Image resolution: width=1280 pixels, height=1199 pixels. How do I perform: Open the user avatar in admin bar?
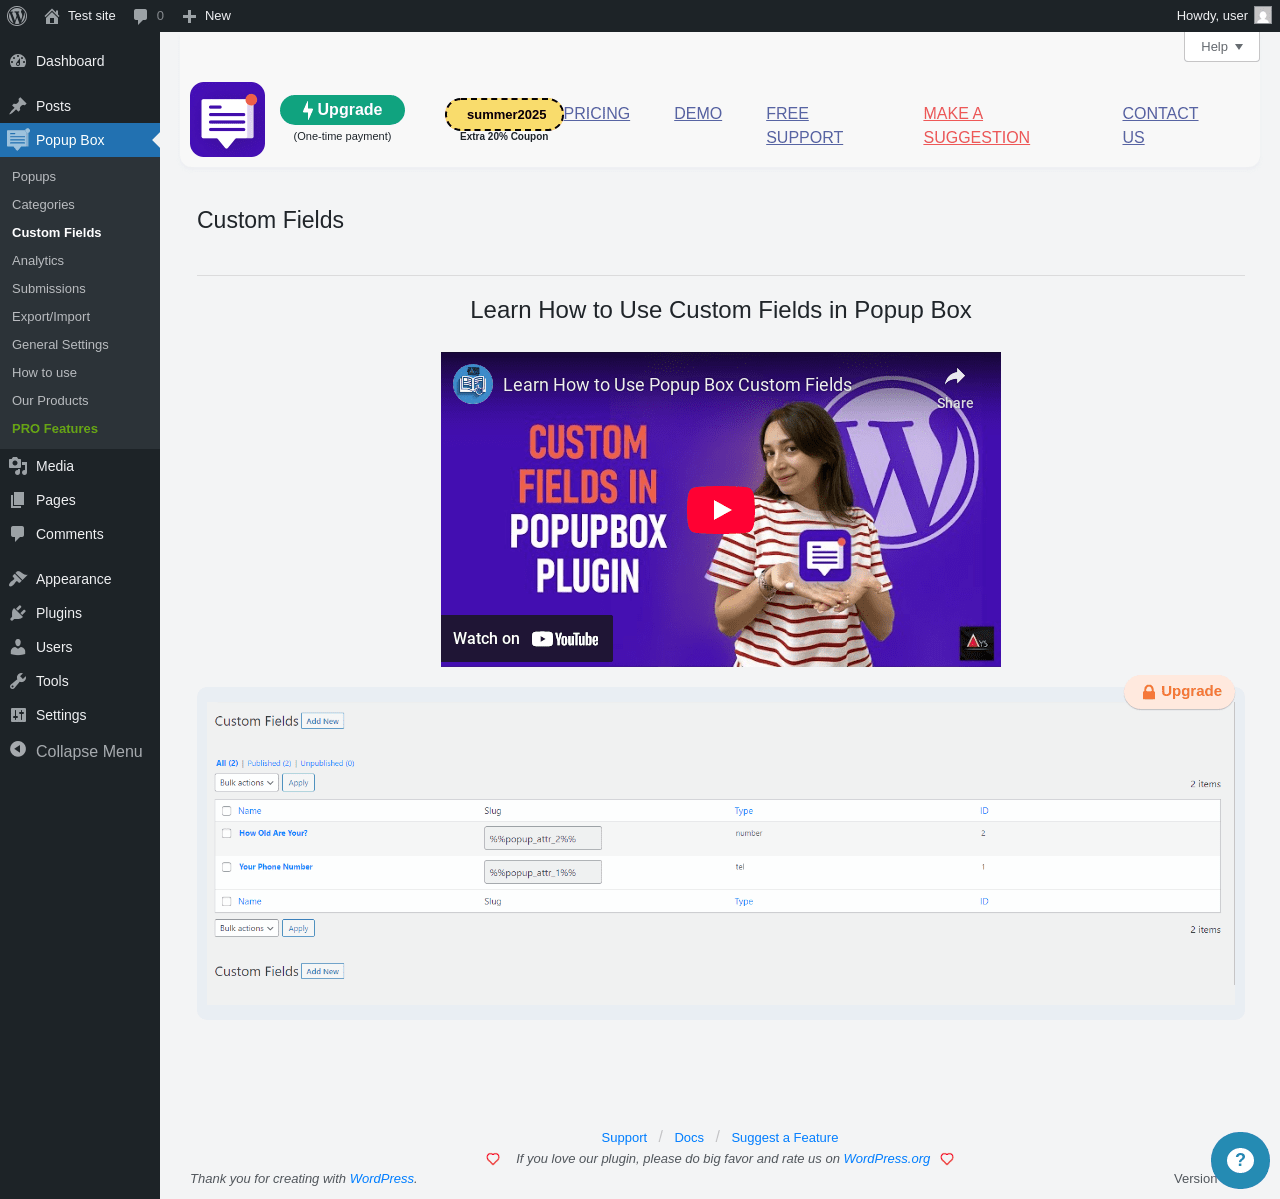coord(1263,15)
